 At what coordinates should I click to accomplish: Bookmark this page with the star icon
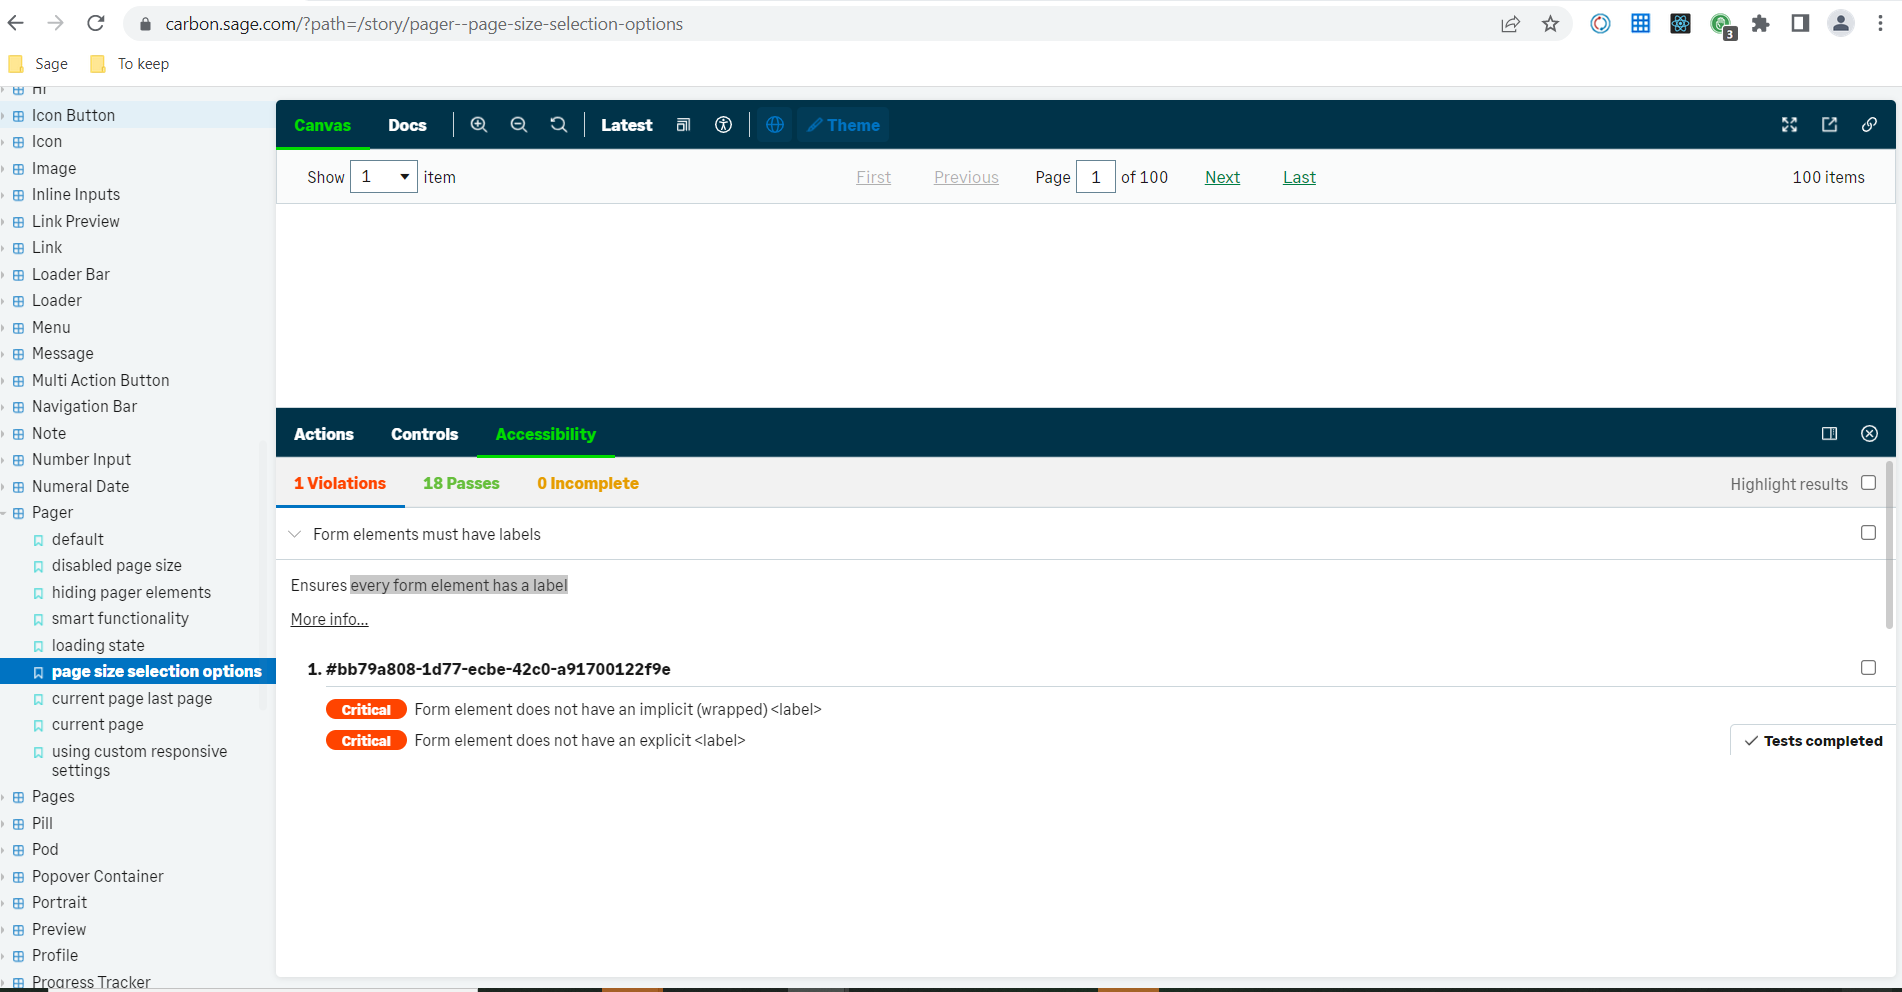1550,24
